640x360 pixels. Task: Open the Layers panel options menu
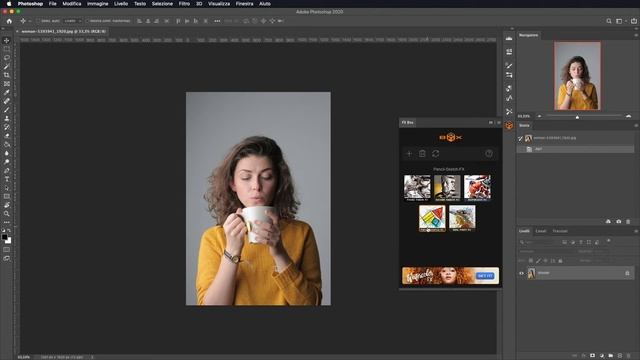636,231
